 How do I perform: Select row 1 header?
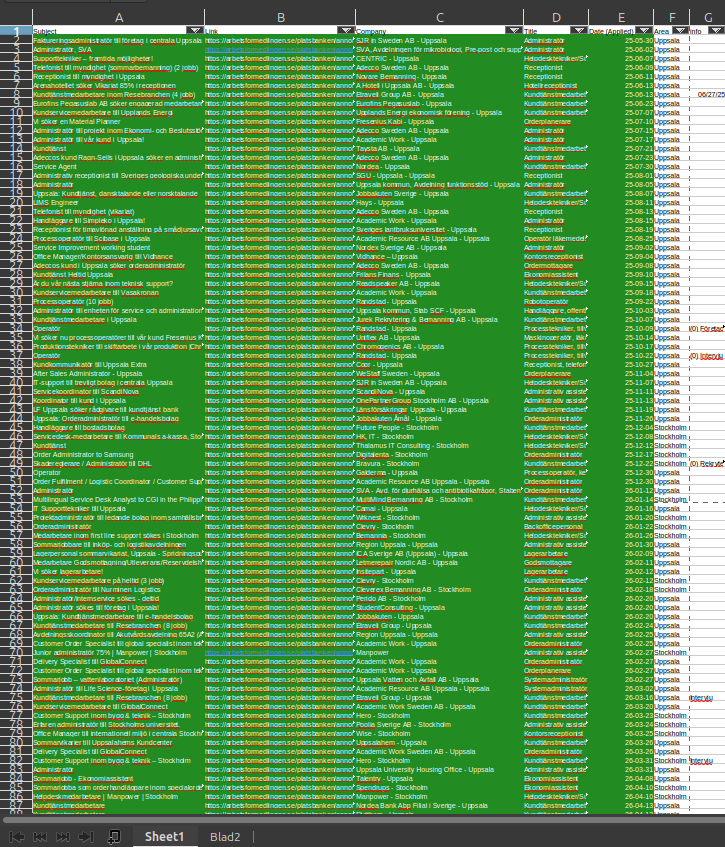click(16, 31)
